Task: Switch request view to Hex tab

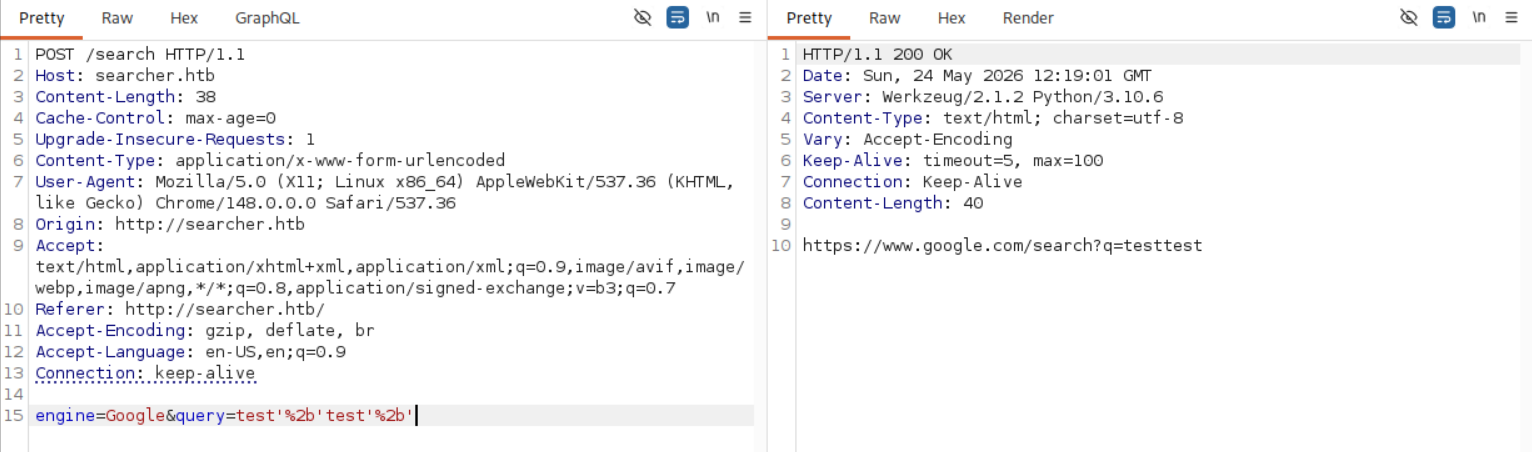Action: coord(184,18)
